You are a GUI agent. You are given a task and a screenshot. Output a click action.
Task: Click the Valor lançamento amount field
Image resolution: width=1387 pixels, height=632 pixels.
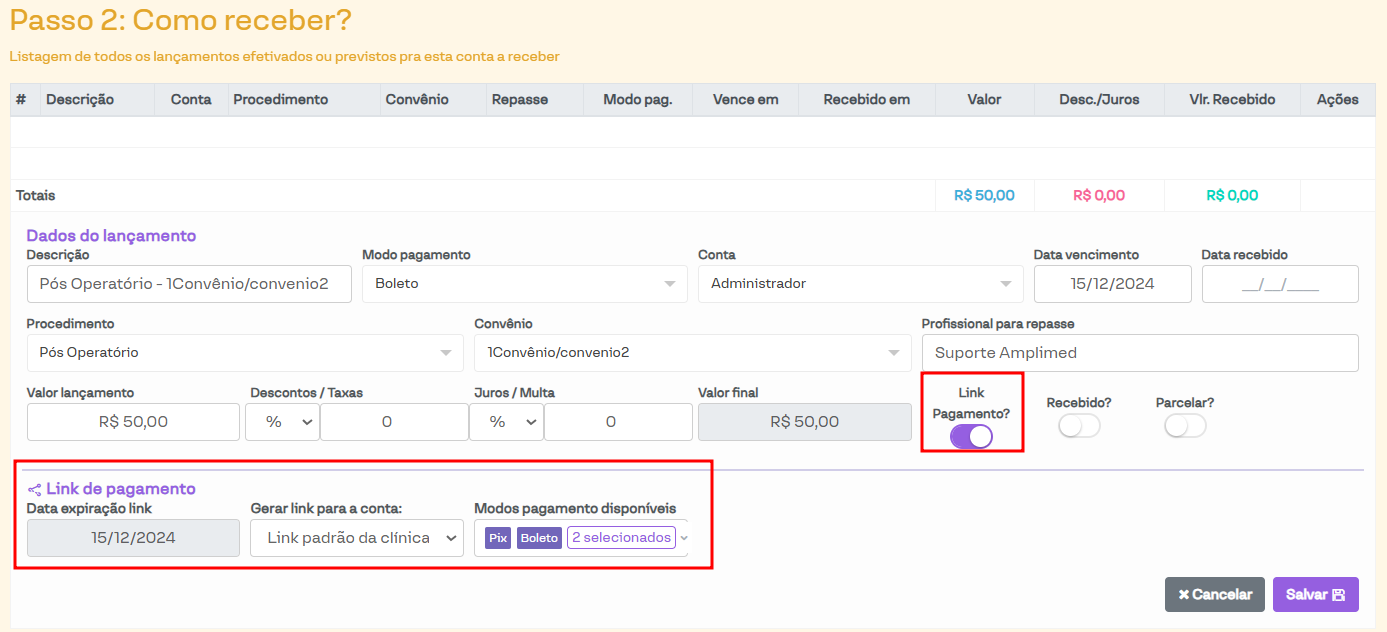[133, 422]
